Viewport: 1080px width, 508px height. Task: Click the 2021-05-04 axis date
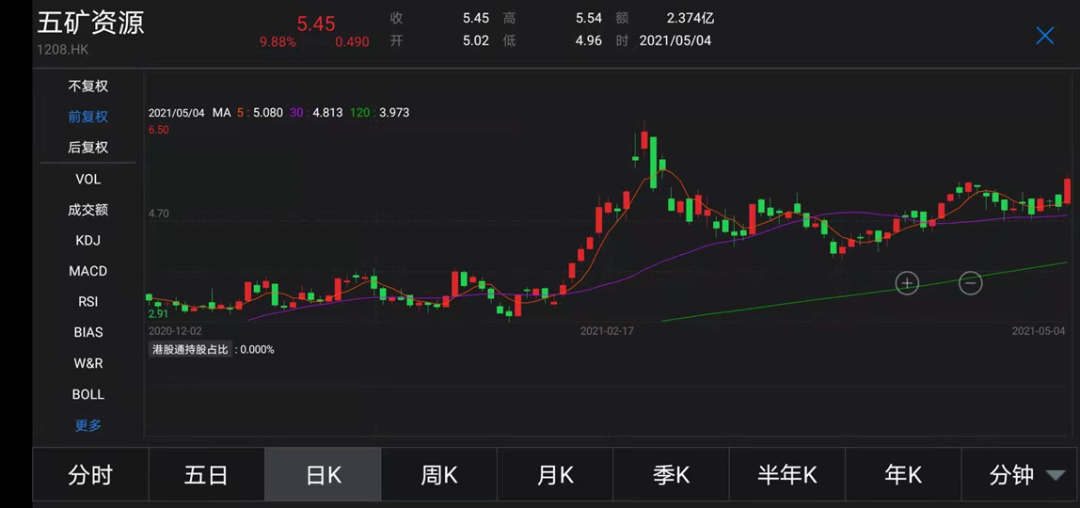click(x=1039, y=331)
